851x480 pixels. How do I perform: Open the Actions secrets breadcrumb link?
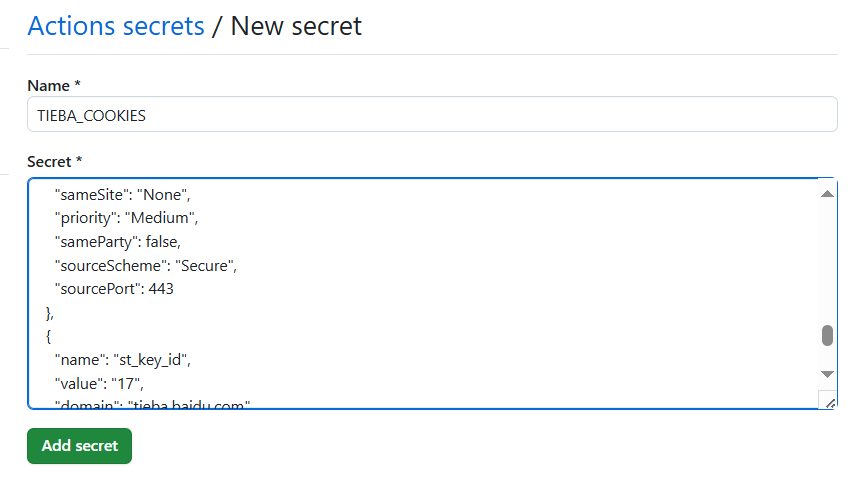(x=116, y=26)
